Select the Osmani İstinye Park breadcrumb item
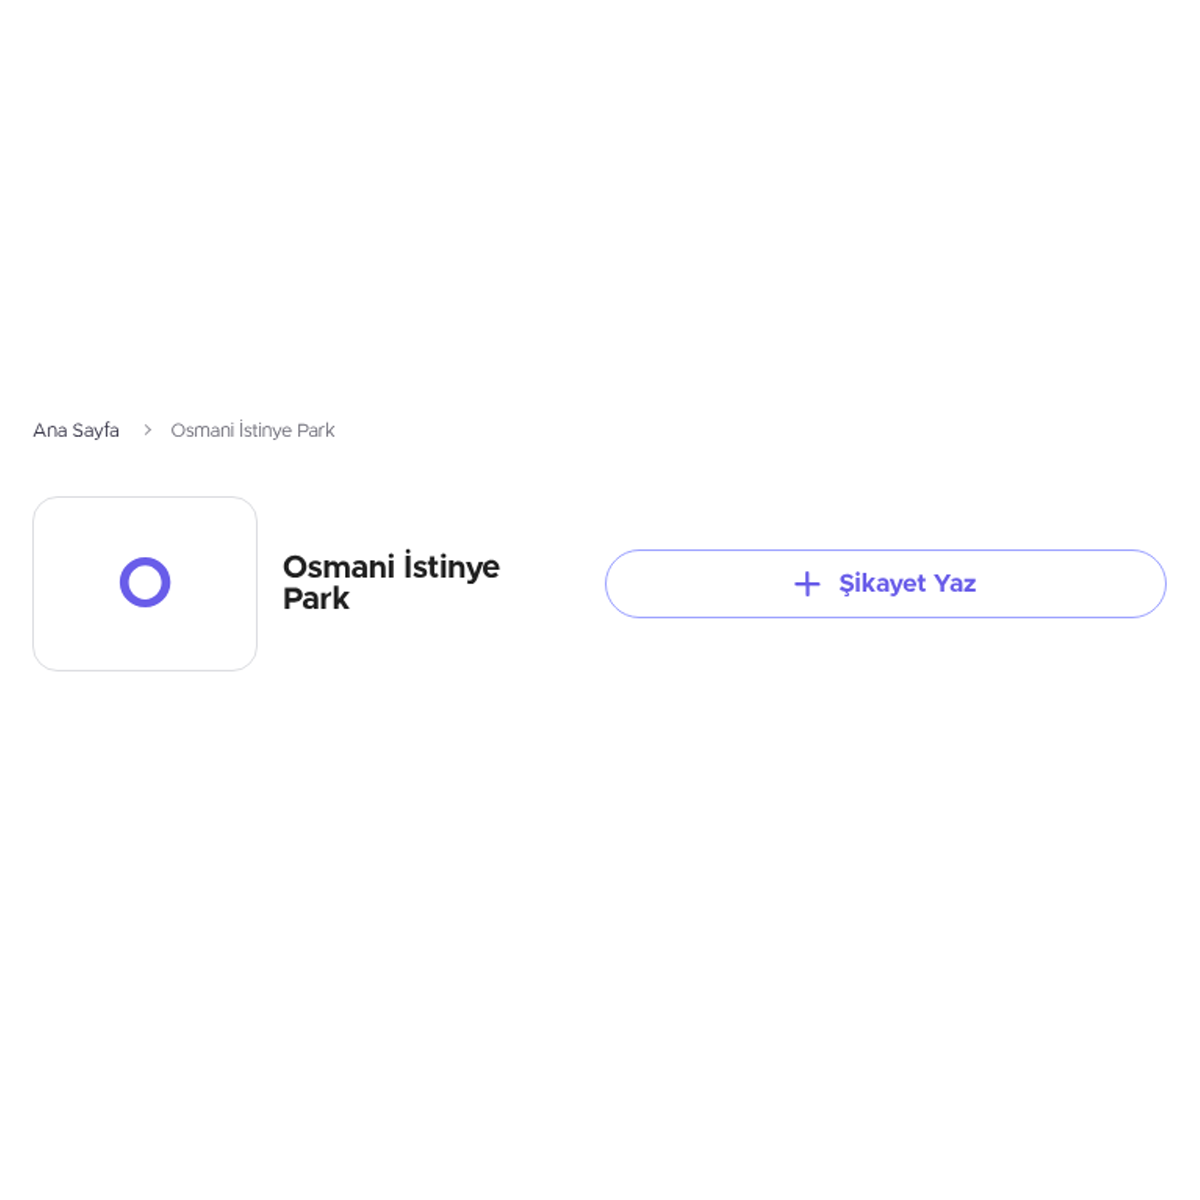The height and width of the screenshot is (1200, 1200). coord(252,430)
